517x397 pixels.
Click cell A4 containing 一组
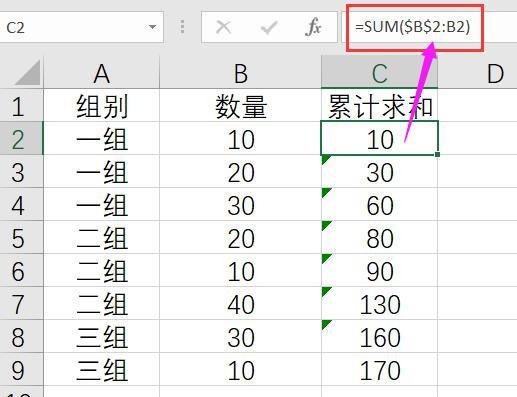(x=102, y=204)
